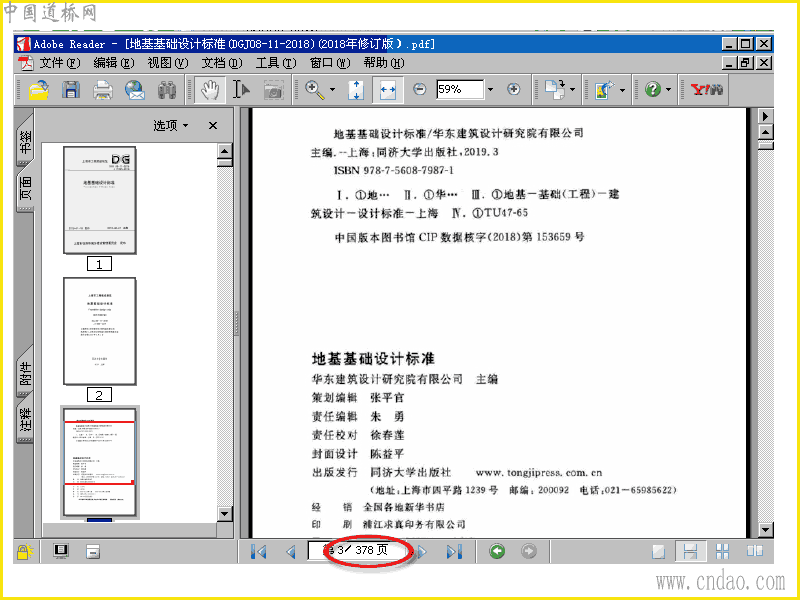Click the green Help question mark icon

[653, 90]
